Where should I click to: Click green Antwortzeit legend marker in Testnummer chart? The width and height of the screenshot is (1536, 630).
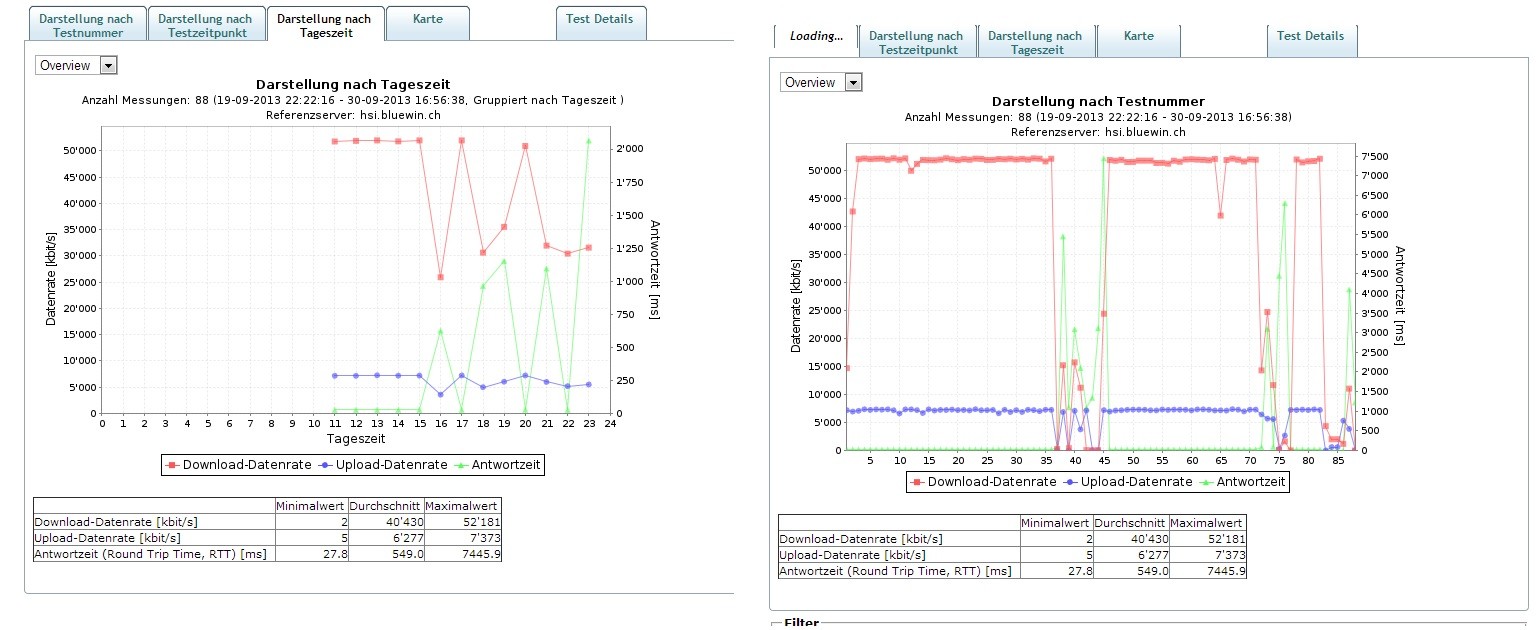tap(1206, 482)
